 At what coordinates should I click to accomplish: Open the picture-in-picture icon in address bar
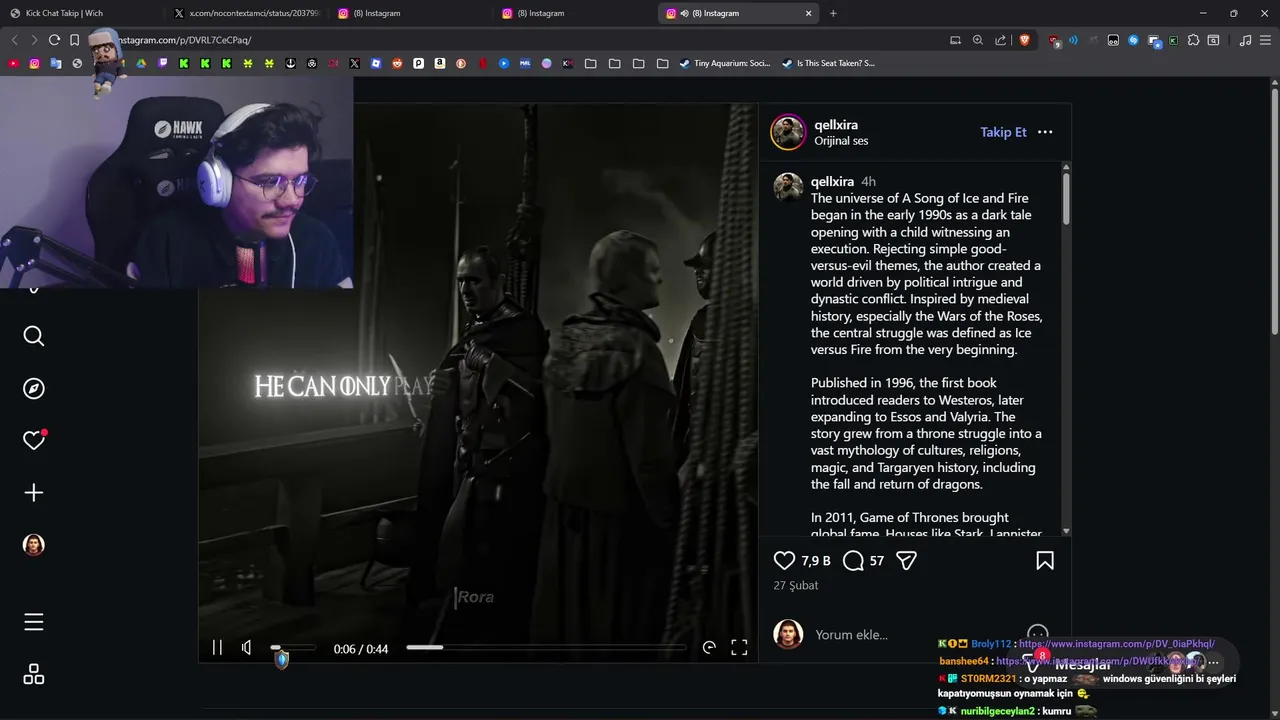(x=955, y=40)
